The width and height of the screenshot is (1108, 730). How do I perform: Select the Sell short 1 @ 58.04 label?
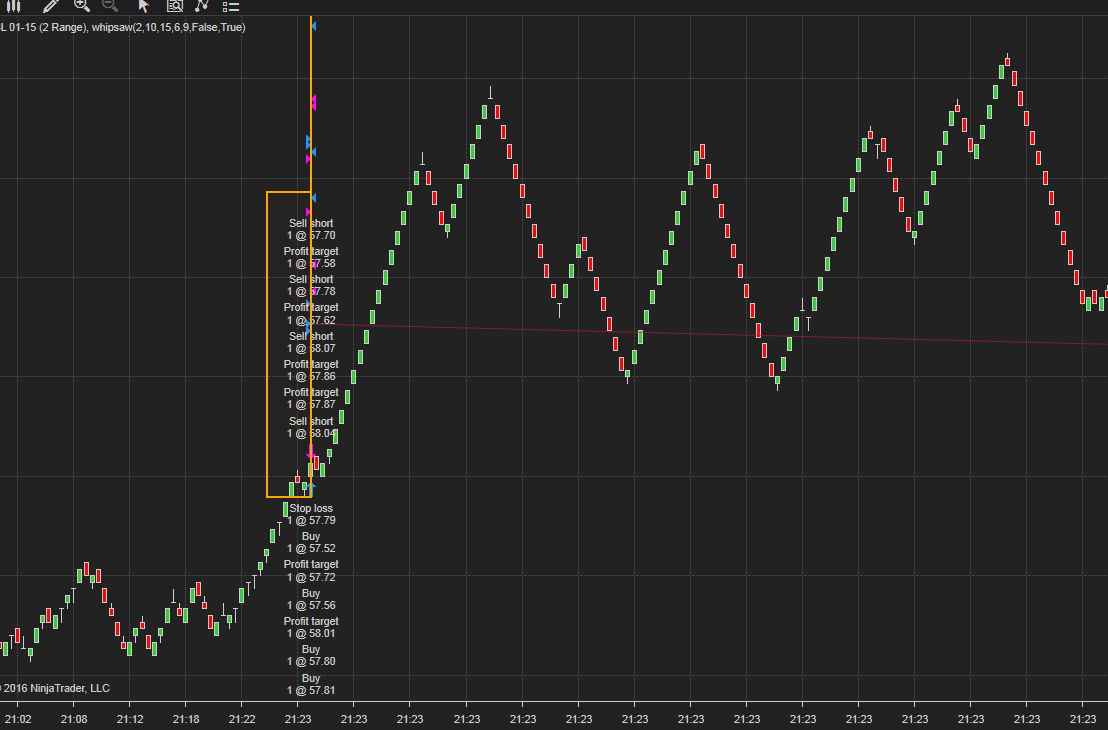pos(311,427)
